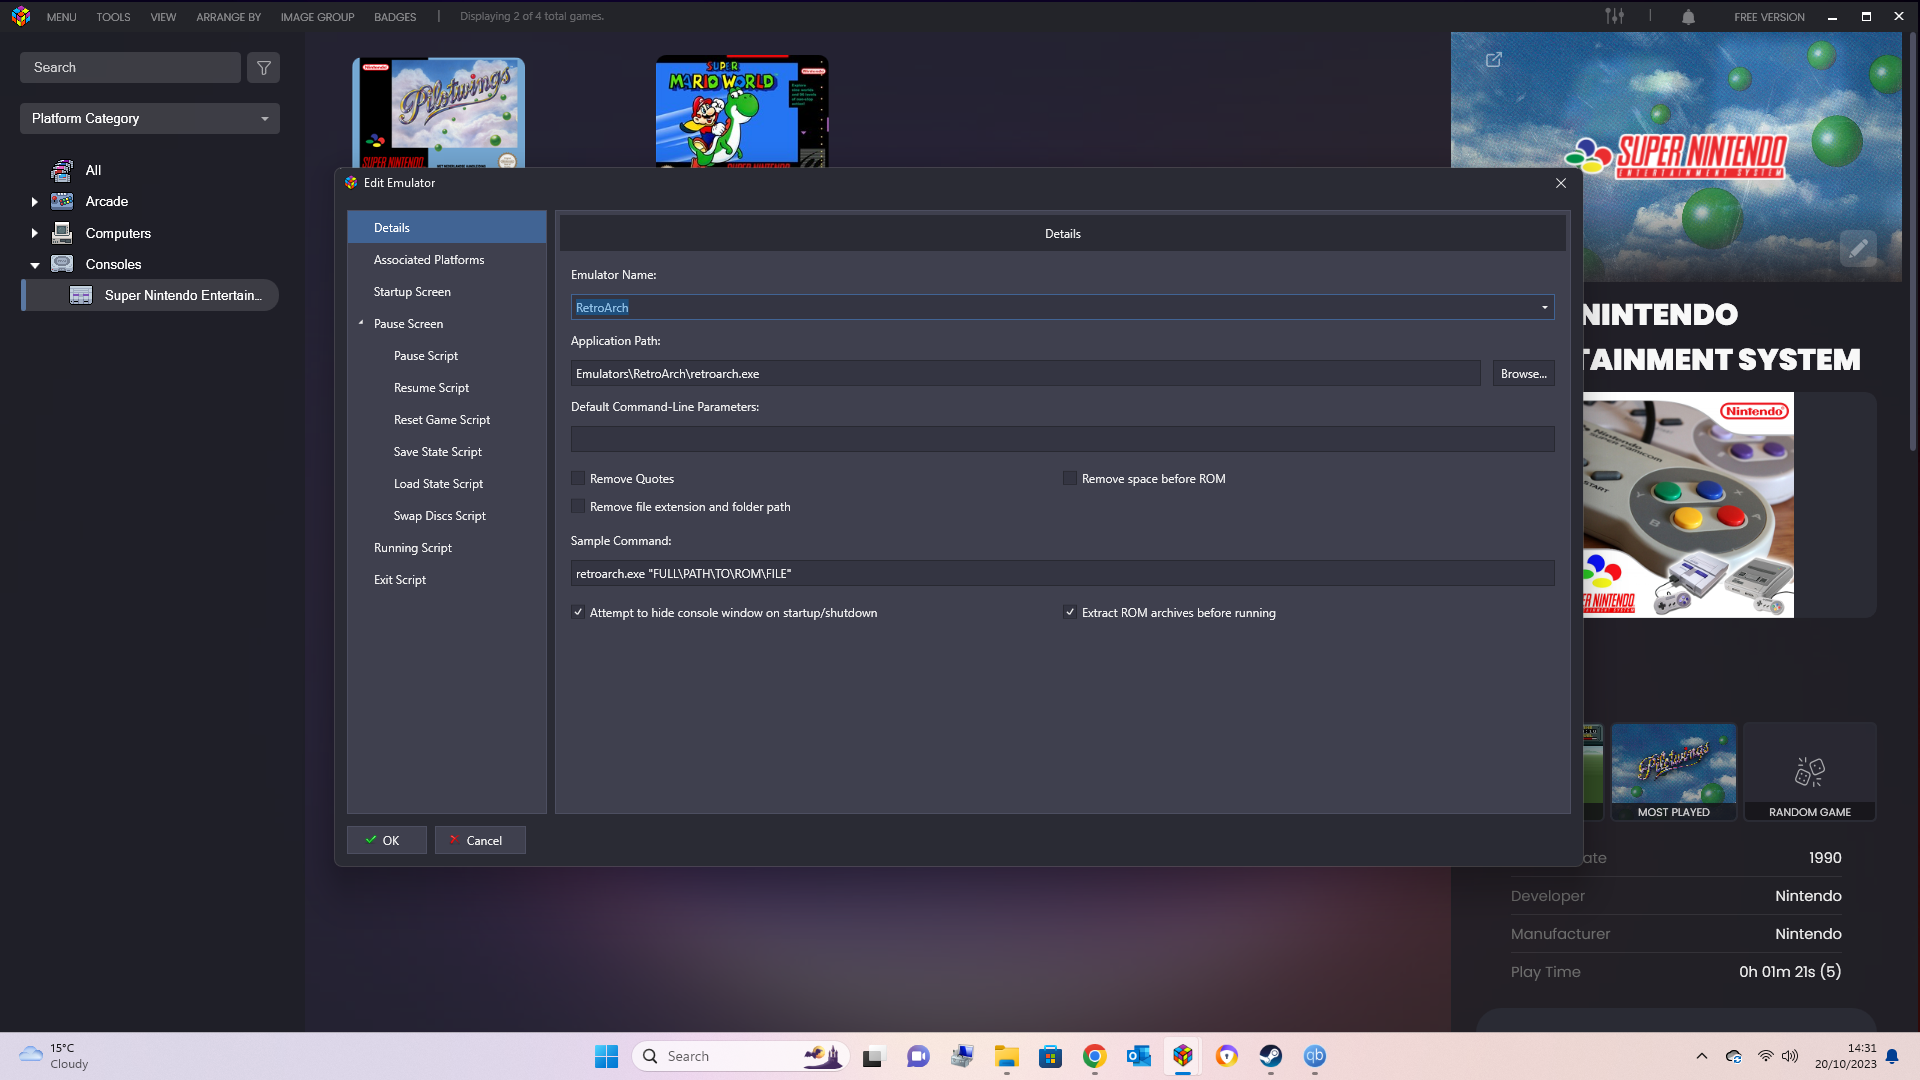Click the pencil edit icon on banner
This screenshot has width=1920, height=1080.
tap(1858, 248)
